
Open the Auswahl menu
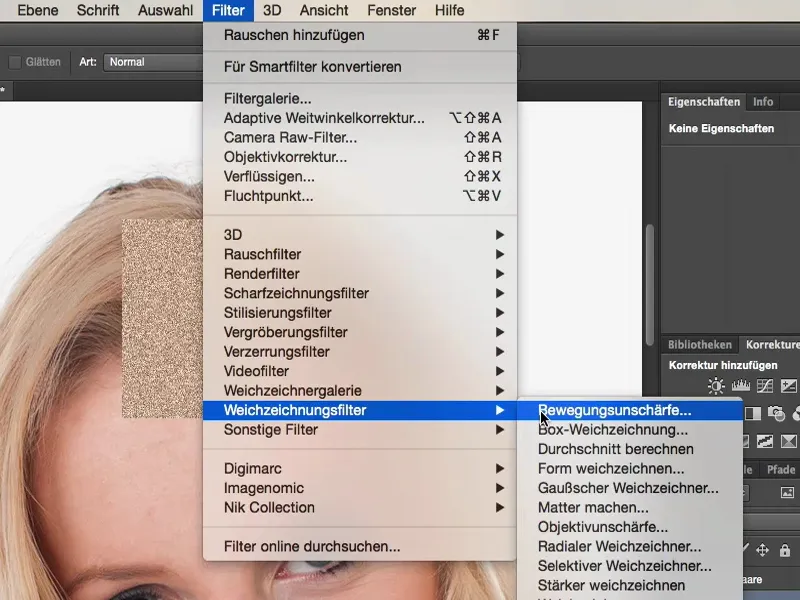pyautogui.click(x=165, y=10)
